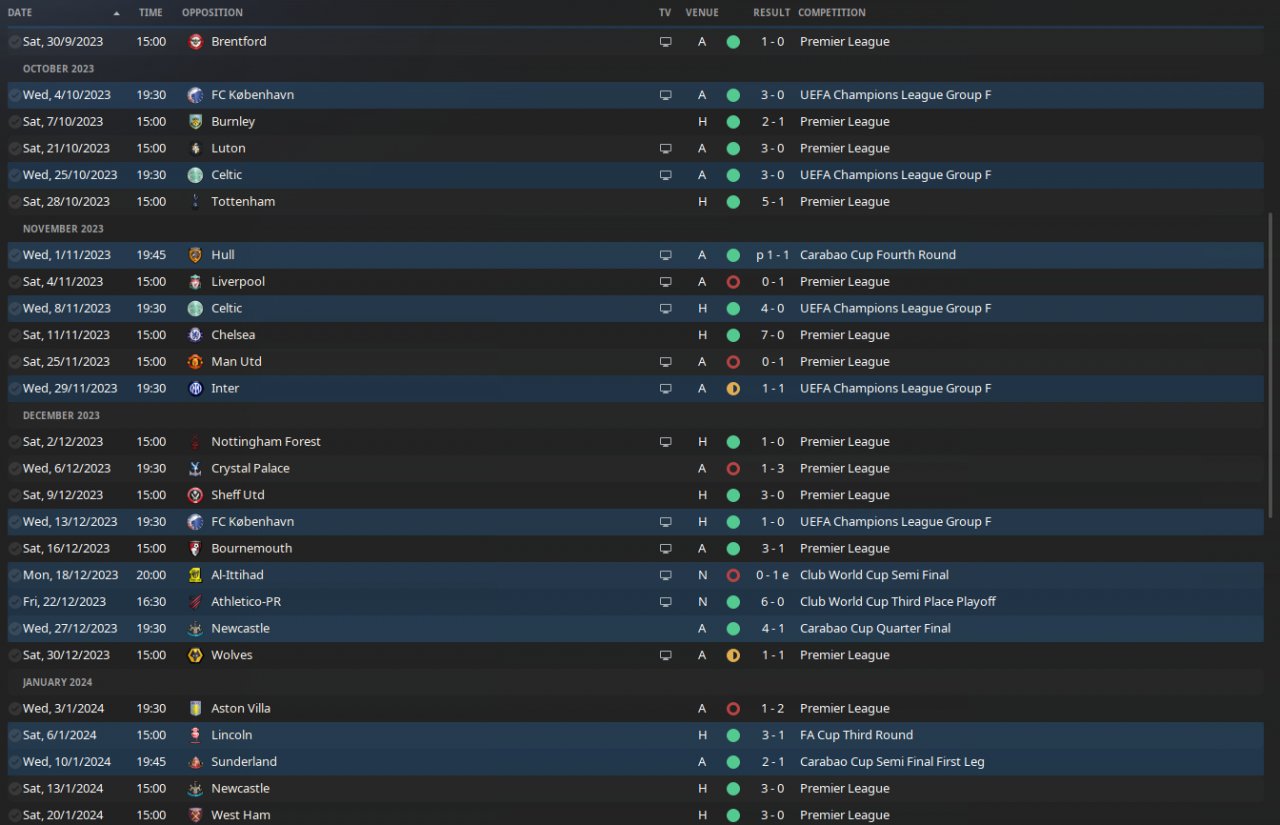Open the 7 - 0 result against Chelsea
This screenshot has height=825, width=1280.
point(772,335)
